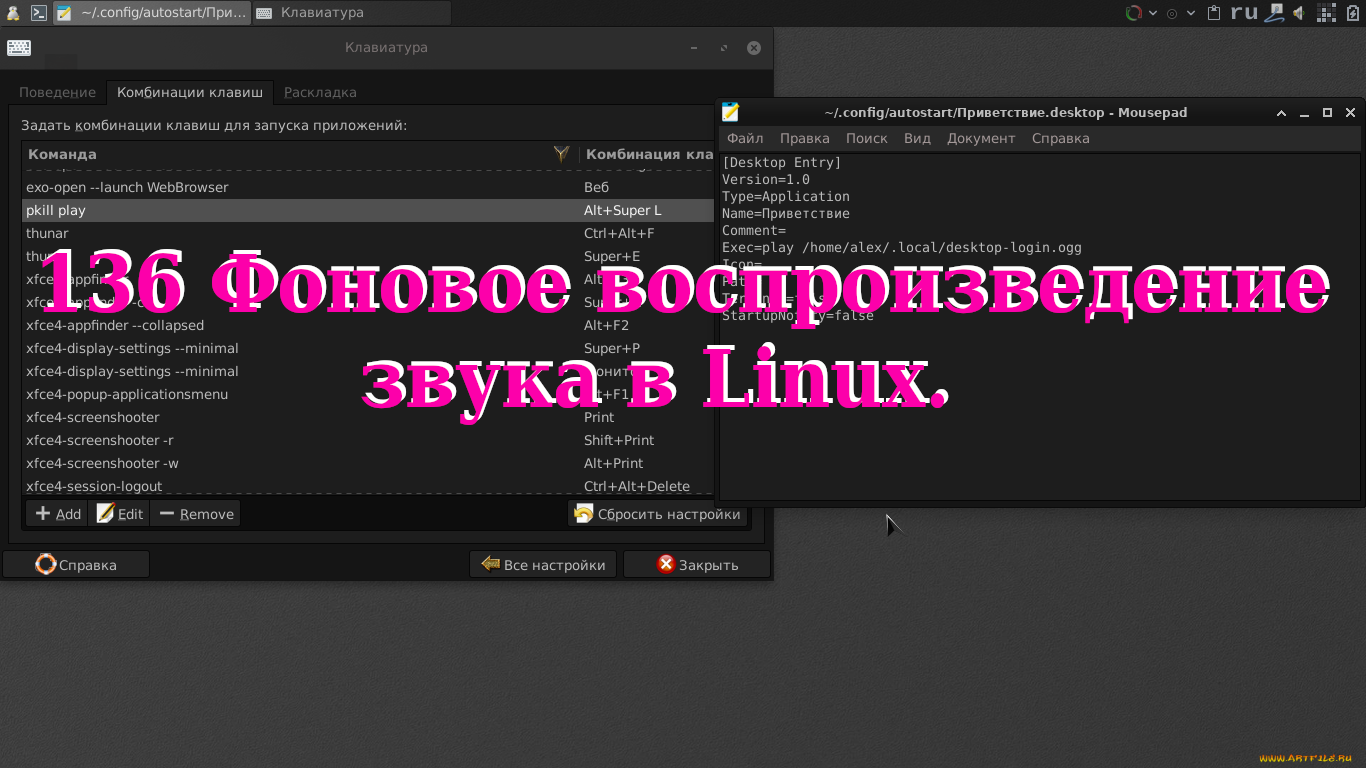Viewport: 1366px width, 768px height.
Task: Click the concentric-circle tray icon
Action: tap(1172, 13)
